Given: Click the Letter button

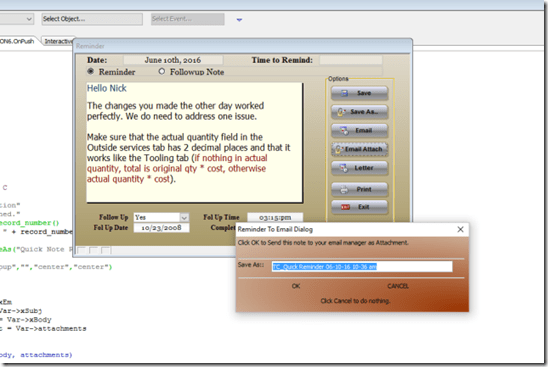Looking at the screenshot, I should click(359, 168).
